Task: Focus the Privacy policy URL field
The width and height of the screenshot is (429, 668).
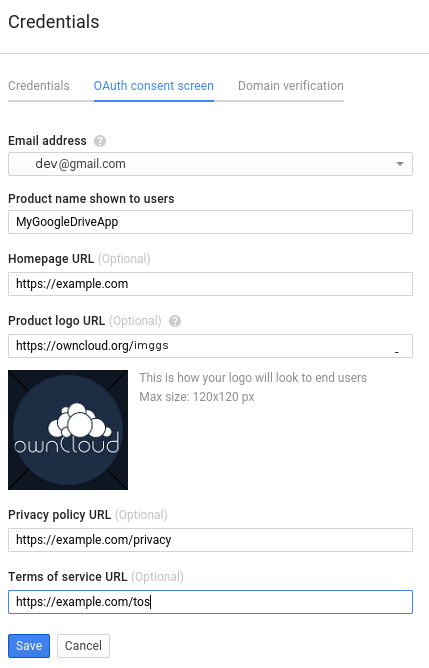Action: click(210, 540)
